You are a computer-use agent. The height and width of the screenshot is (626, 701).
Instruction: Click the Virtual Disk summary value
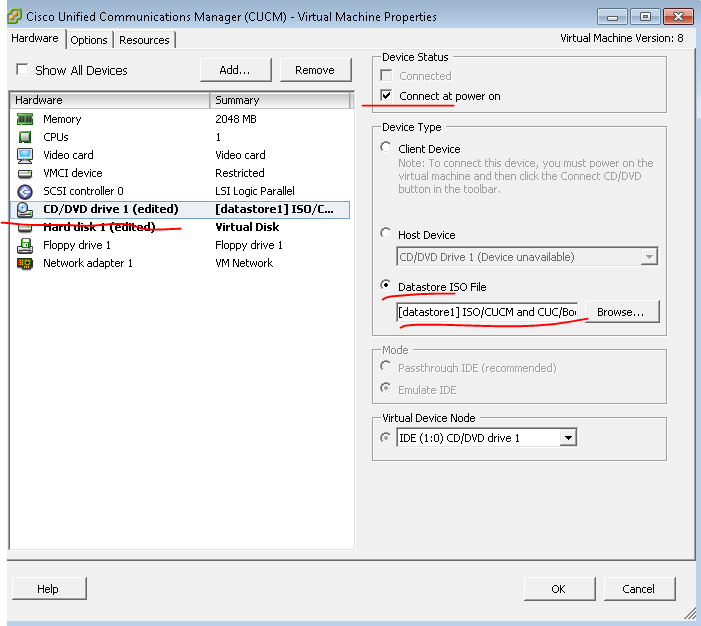tap(247, 228)
